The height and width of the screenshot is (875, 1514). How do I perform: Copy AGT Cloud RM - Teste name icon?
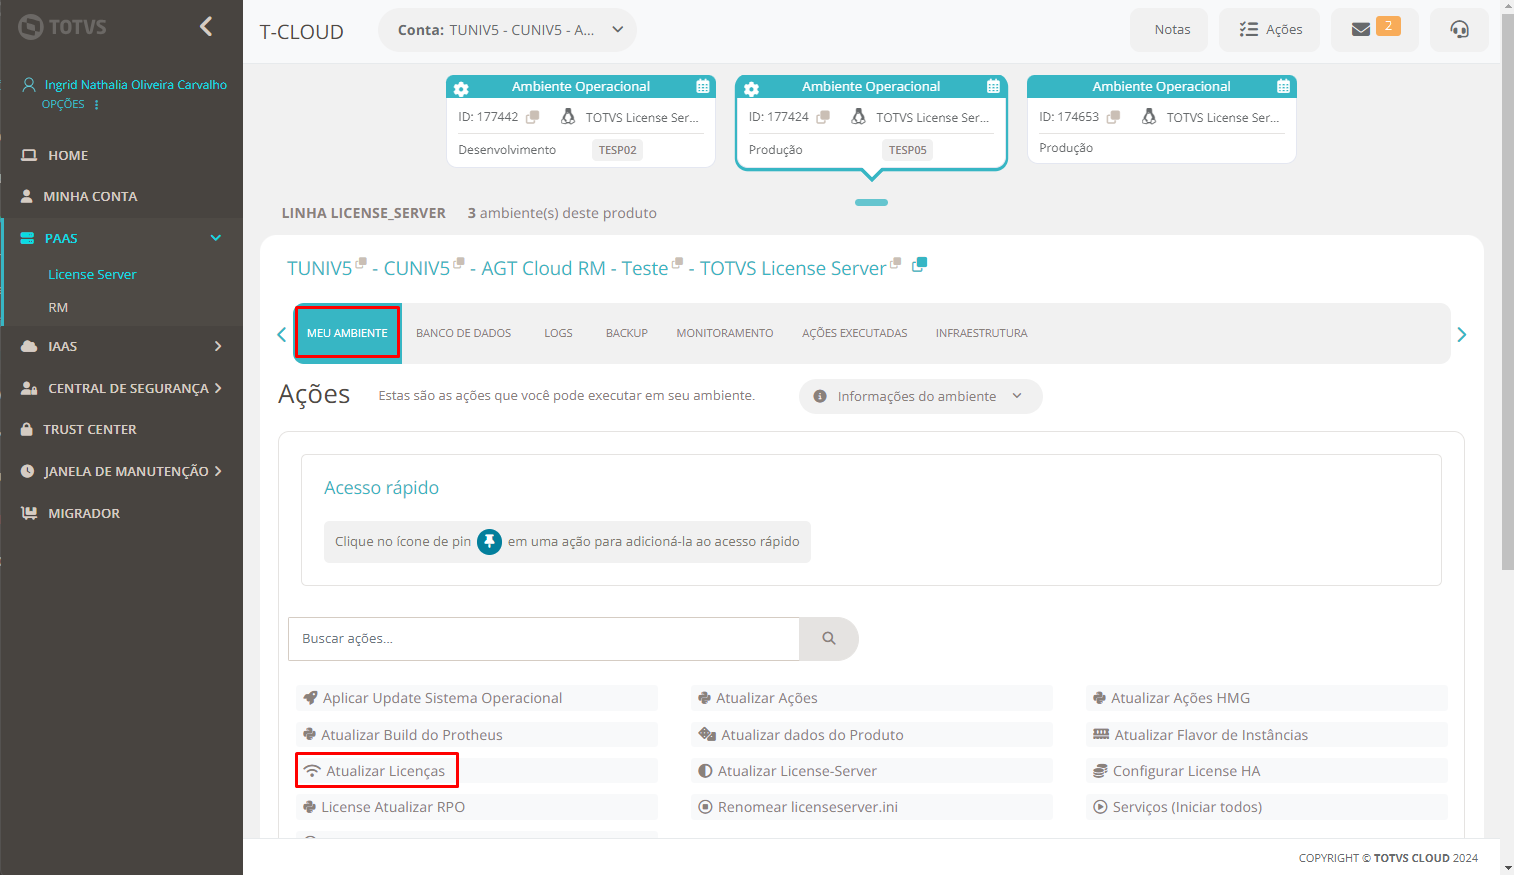point(677,263)
